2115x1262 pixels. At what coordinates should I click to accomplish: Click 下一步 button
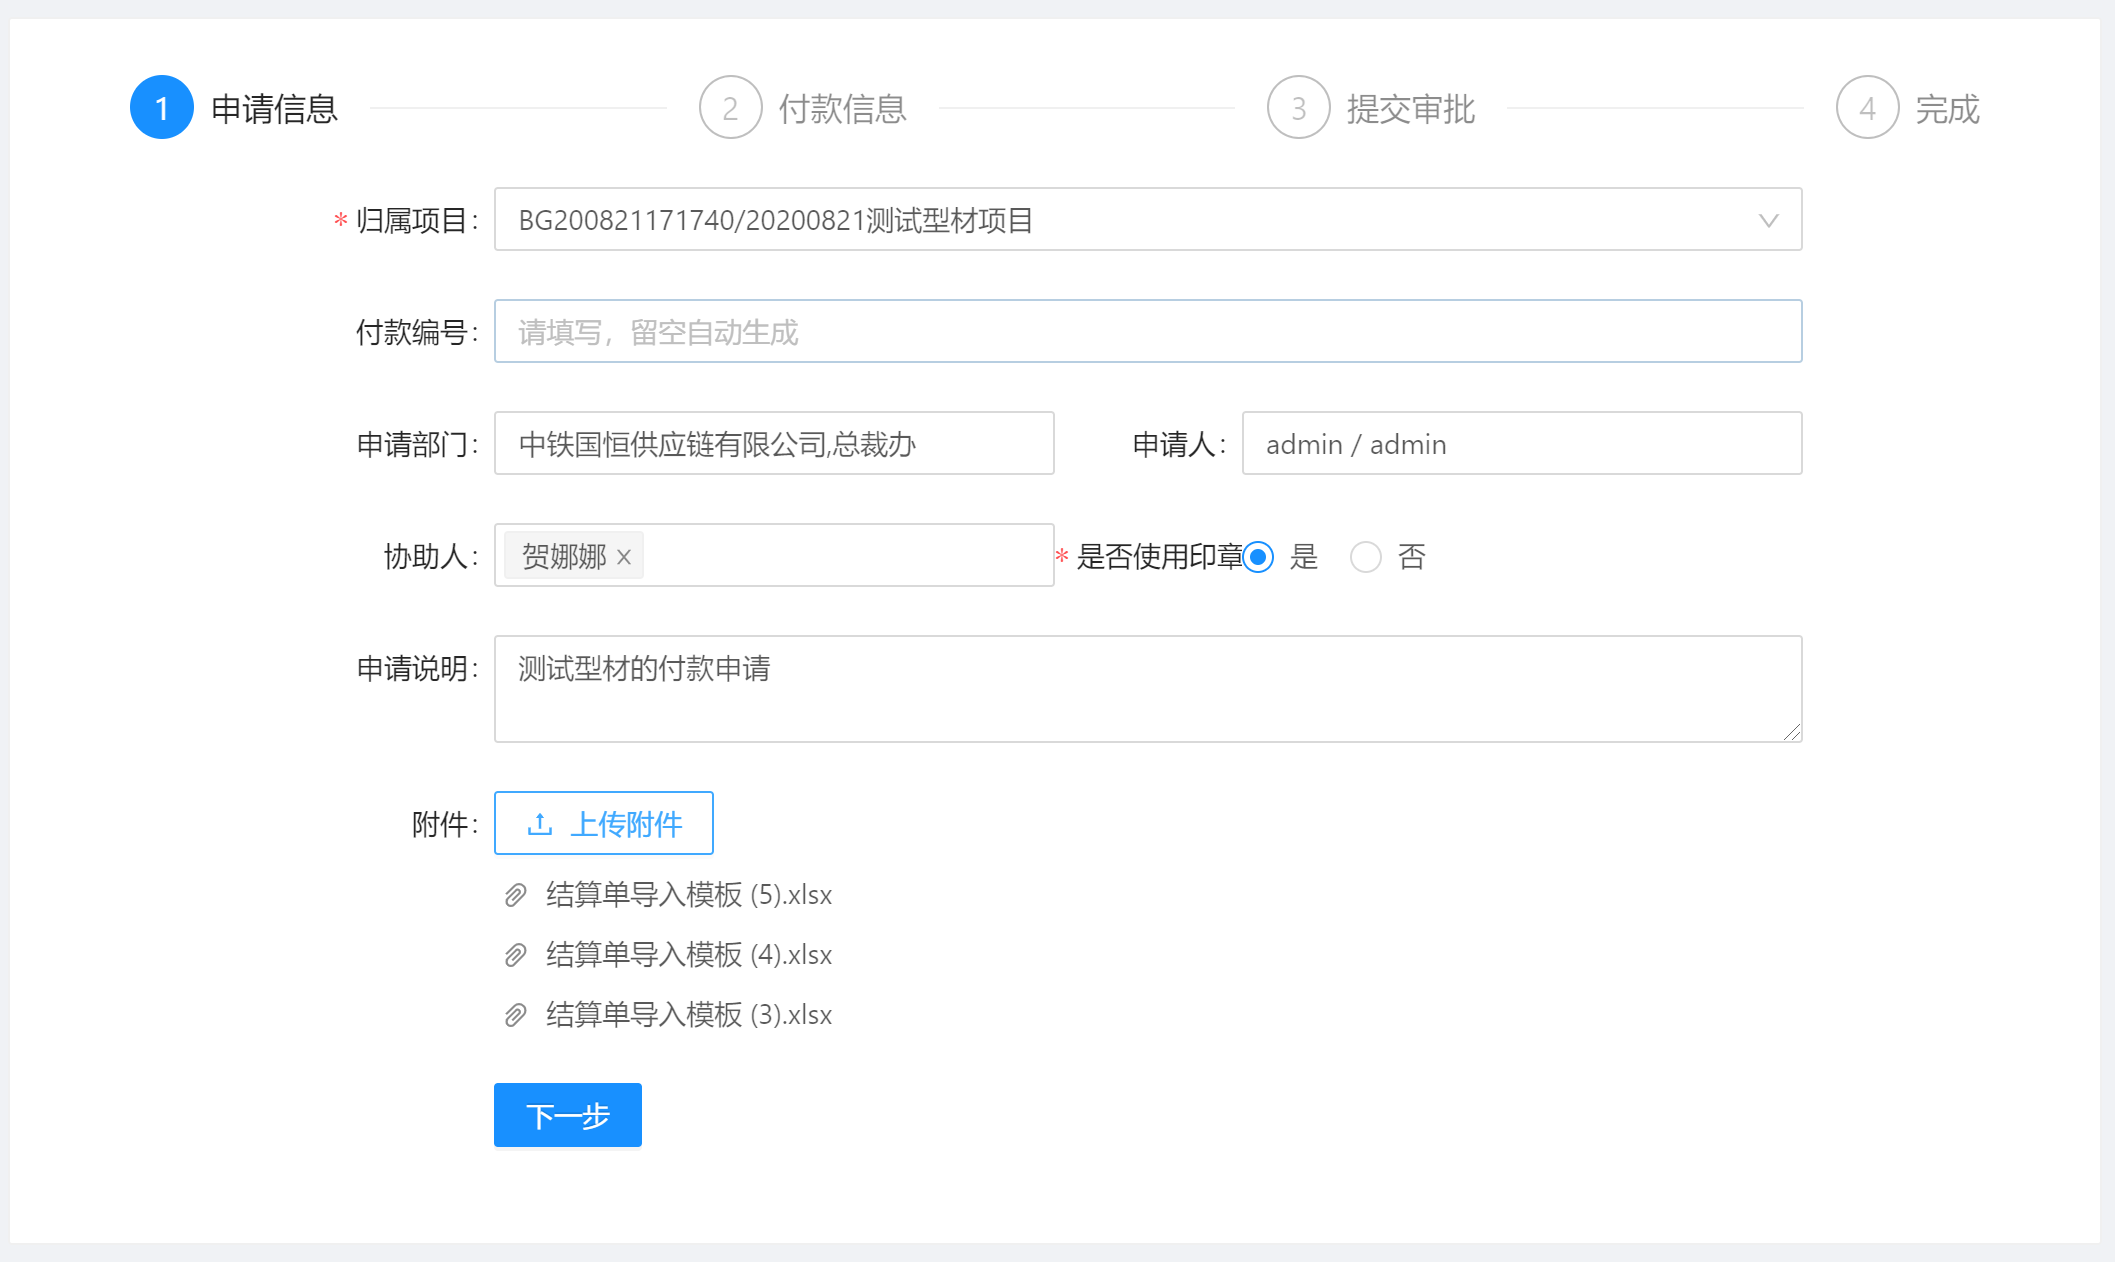click(567, 1115)
